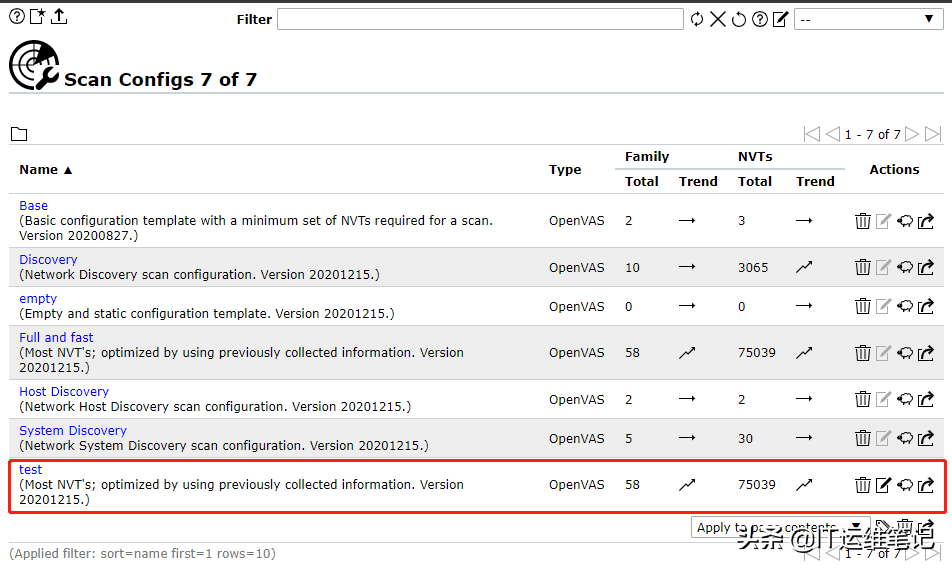Screen dimensions: 952x568
Task: Export the System Discovery config
Action: coord(926,438)
